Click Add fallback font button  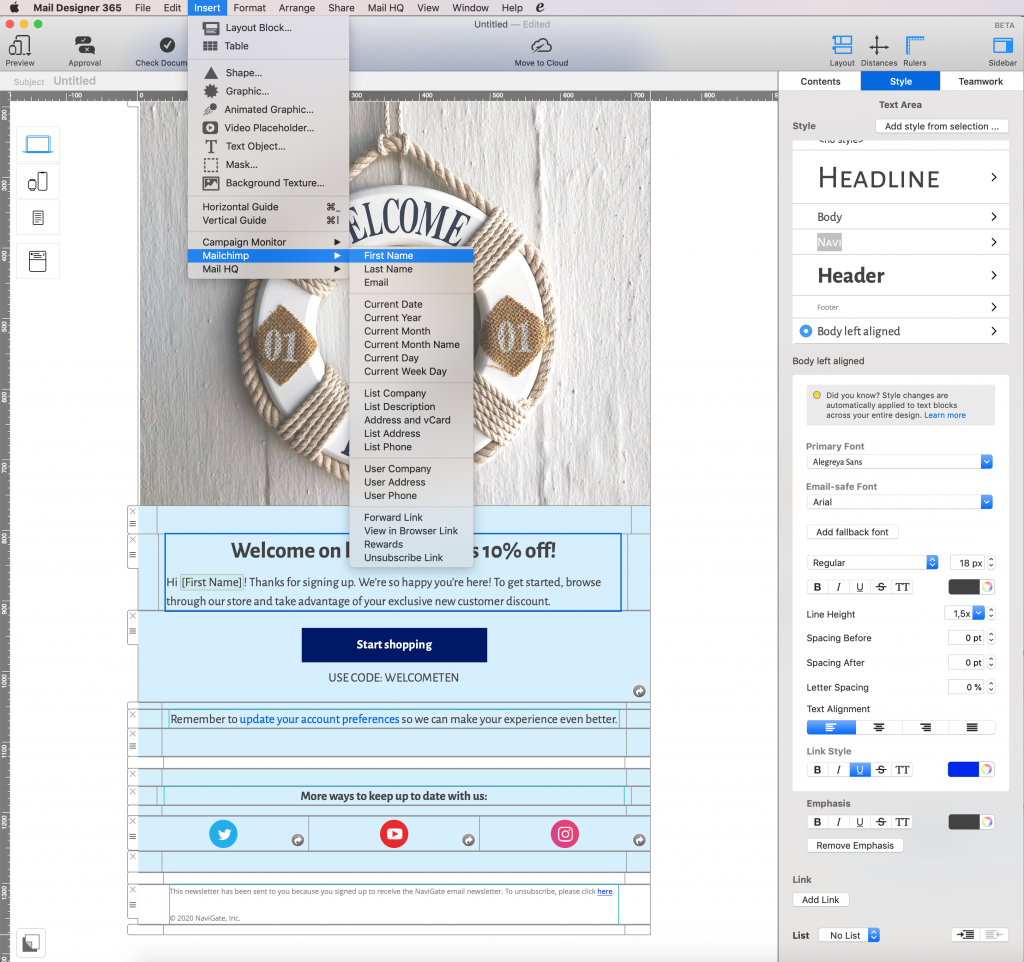click(852, 532)
